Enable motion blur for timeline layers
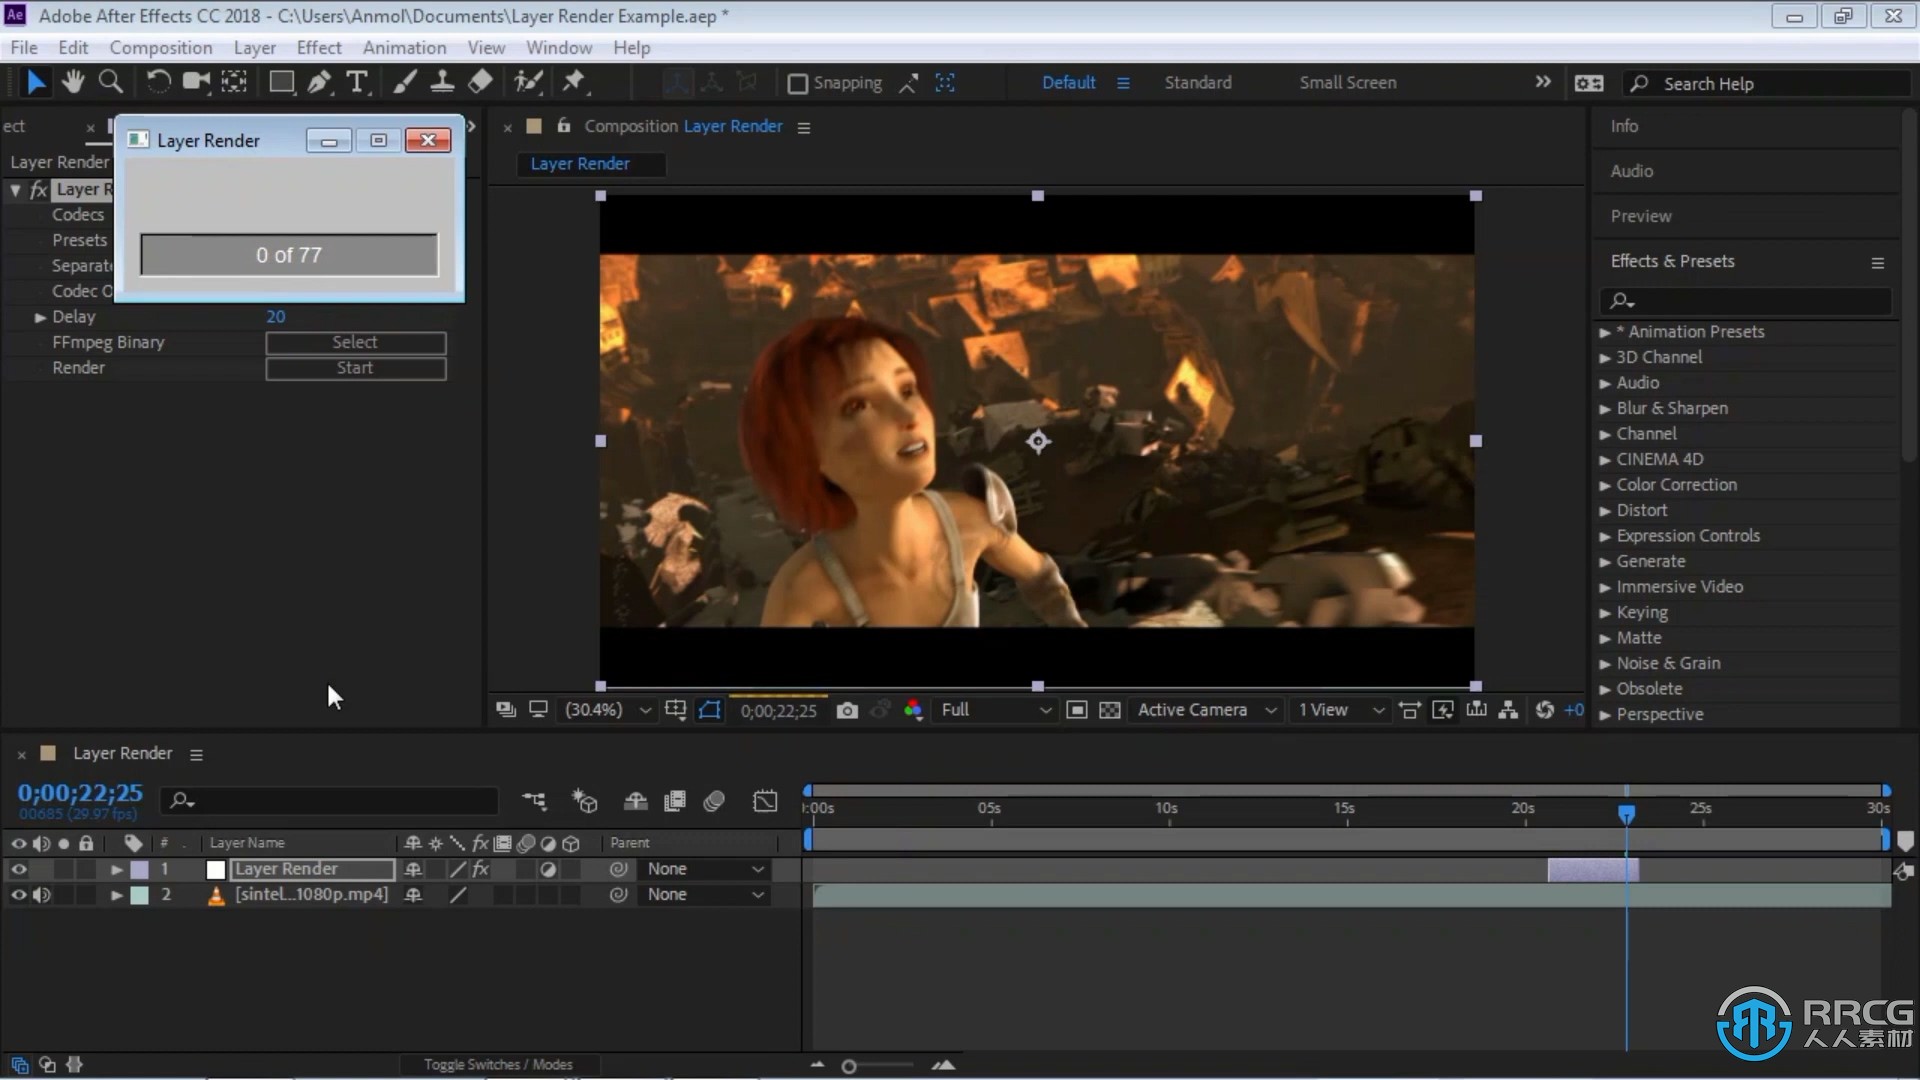Viewport: 1920px width, 1080px height. [x=714, y=801]
